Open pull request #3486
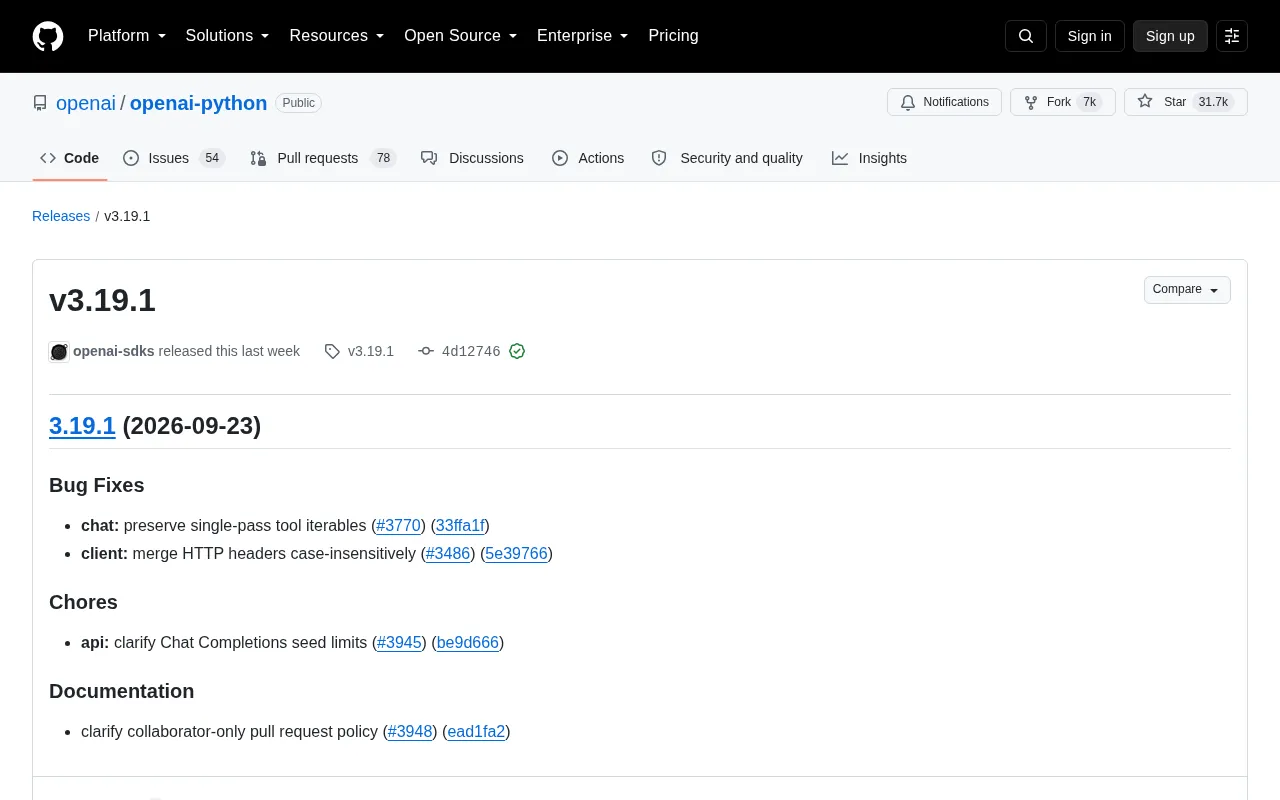Image resolution: width=1280 pixels, height=800 pixels. coord(448,553)
